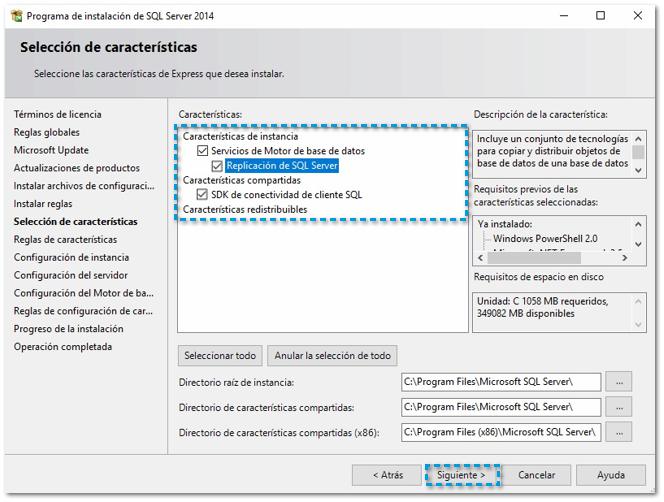Open the Operación completada step
Screen dimensions: 664x502
(x=63, y=347)
